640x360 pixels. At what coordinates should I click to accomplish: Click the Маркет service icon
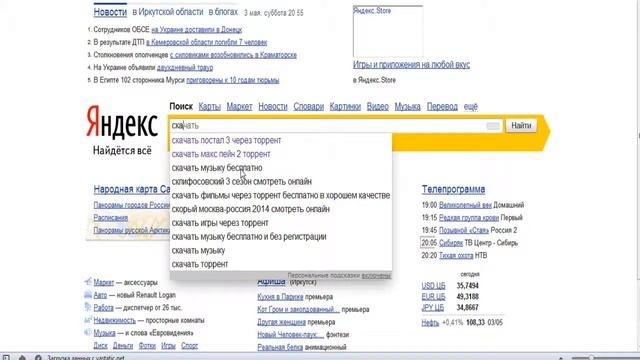click(x=88, y=282)
